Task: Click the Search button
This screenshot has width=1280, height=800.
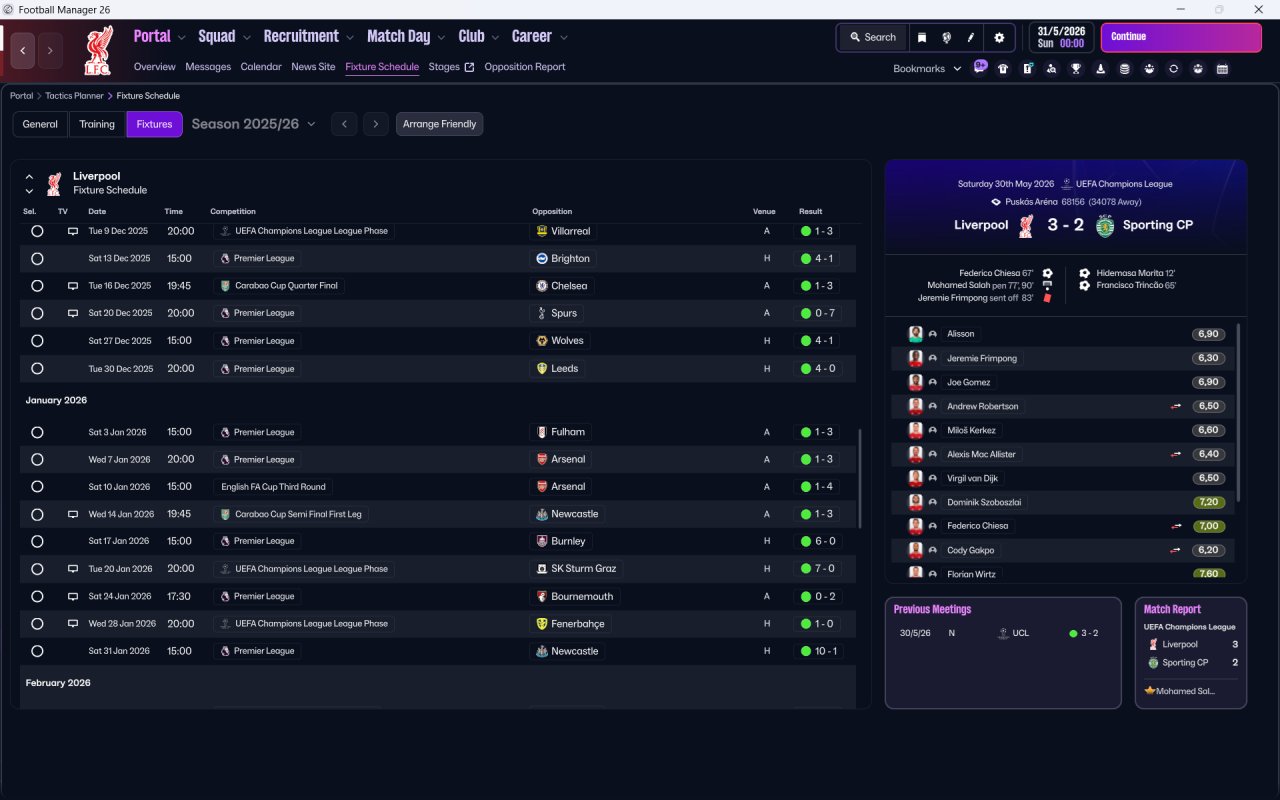Action: coord(873,37)
